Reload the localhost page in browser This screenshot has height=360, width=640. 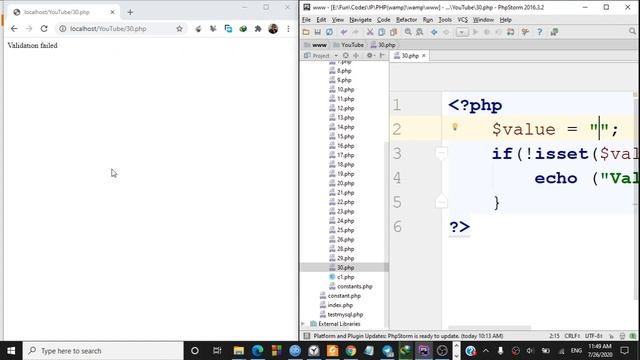[44, 29]
